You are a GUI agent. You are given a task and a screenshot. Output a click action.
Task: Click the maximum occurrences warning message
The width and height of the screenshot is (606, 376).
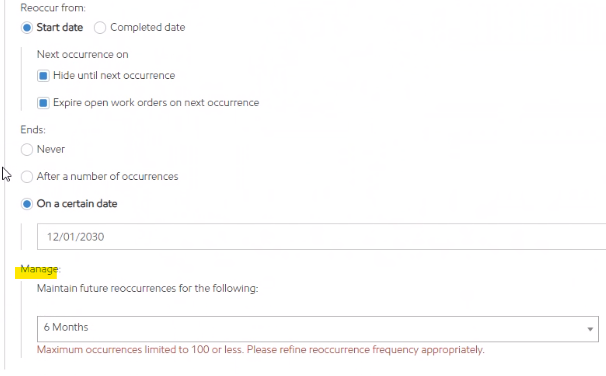pyautogui.click(x=260, y=350)
